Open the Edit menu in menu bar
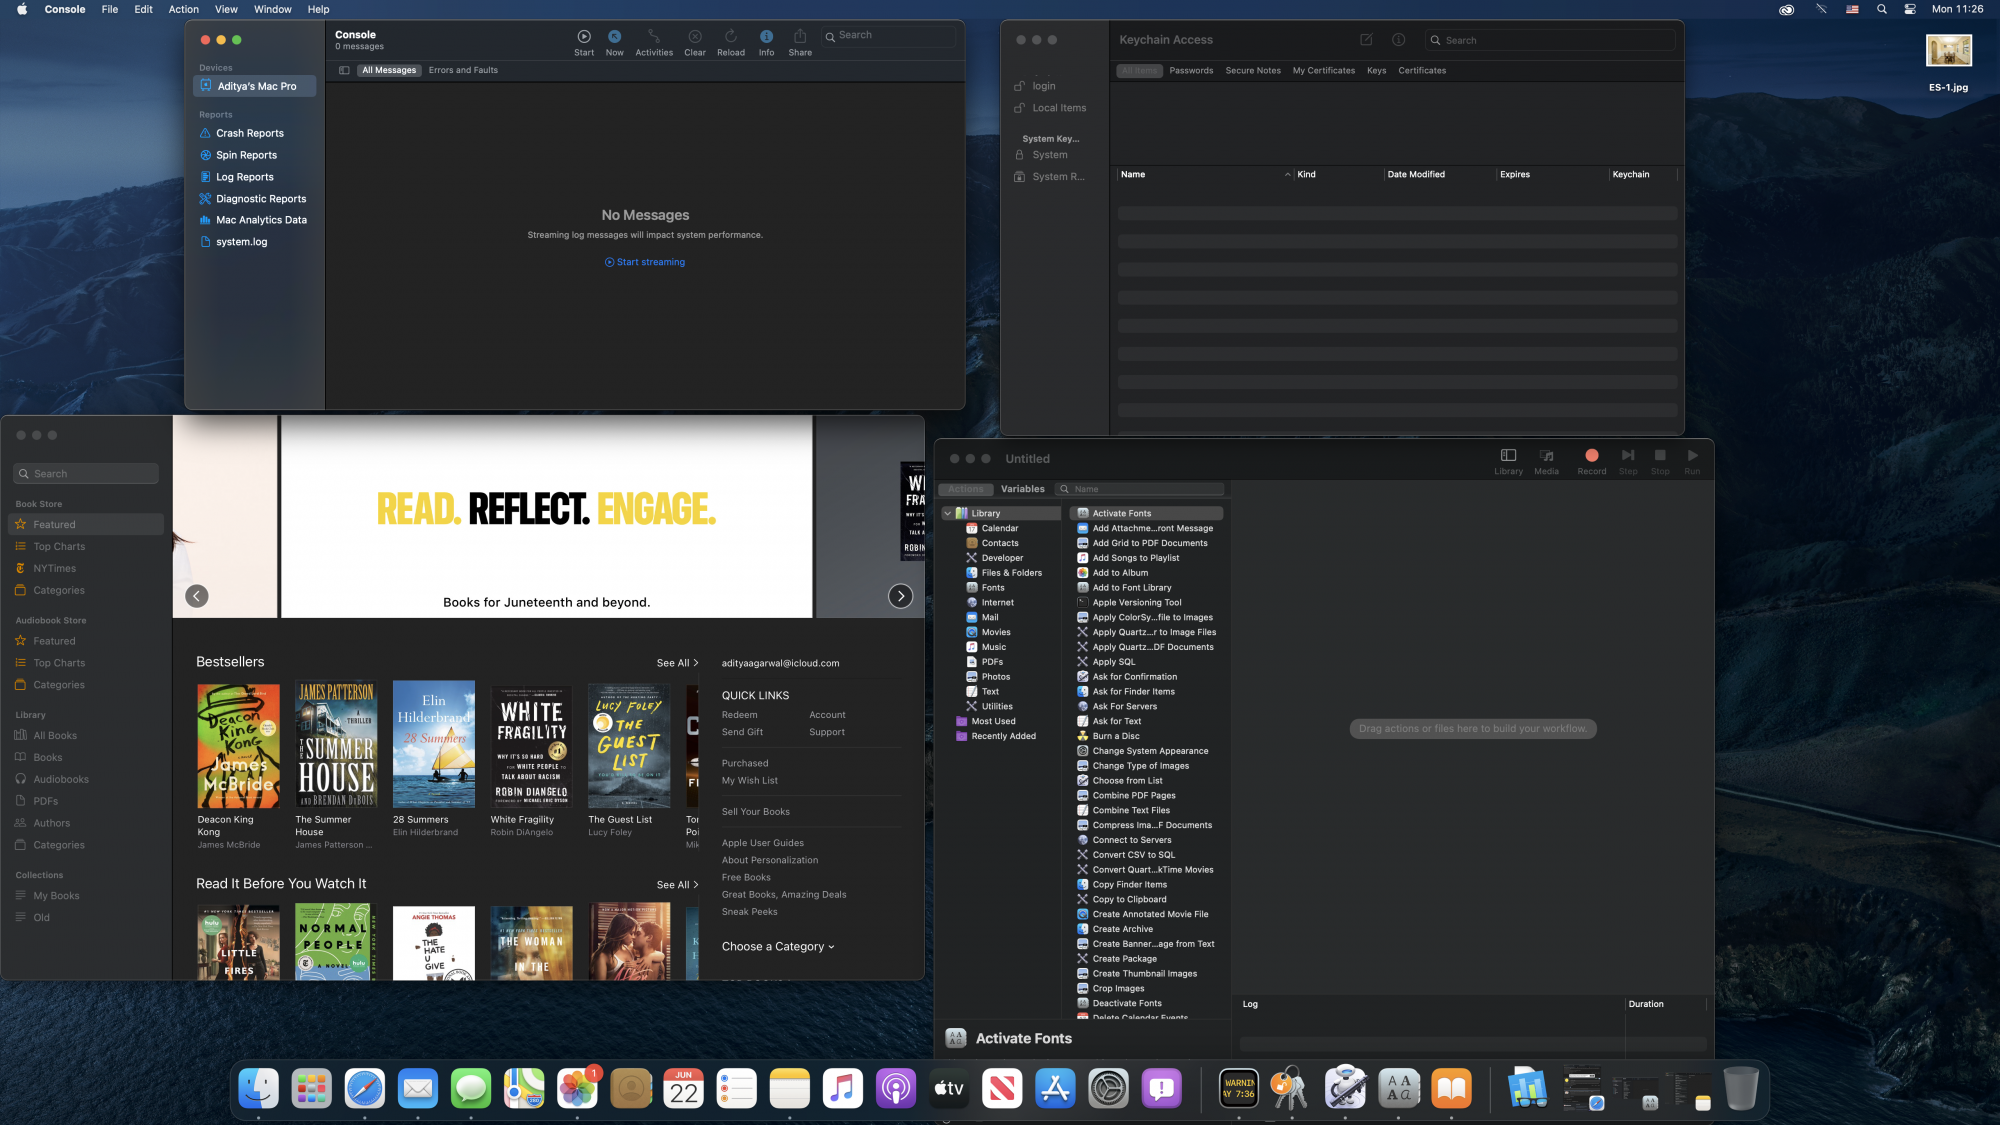 pos(143,9)
